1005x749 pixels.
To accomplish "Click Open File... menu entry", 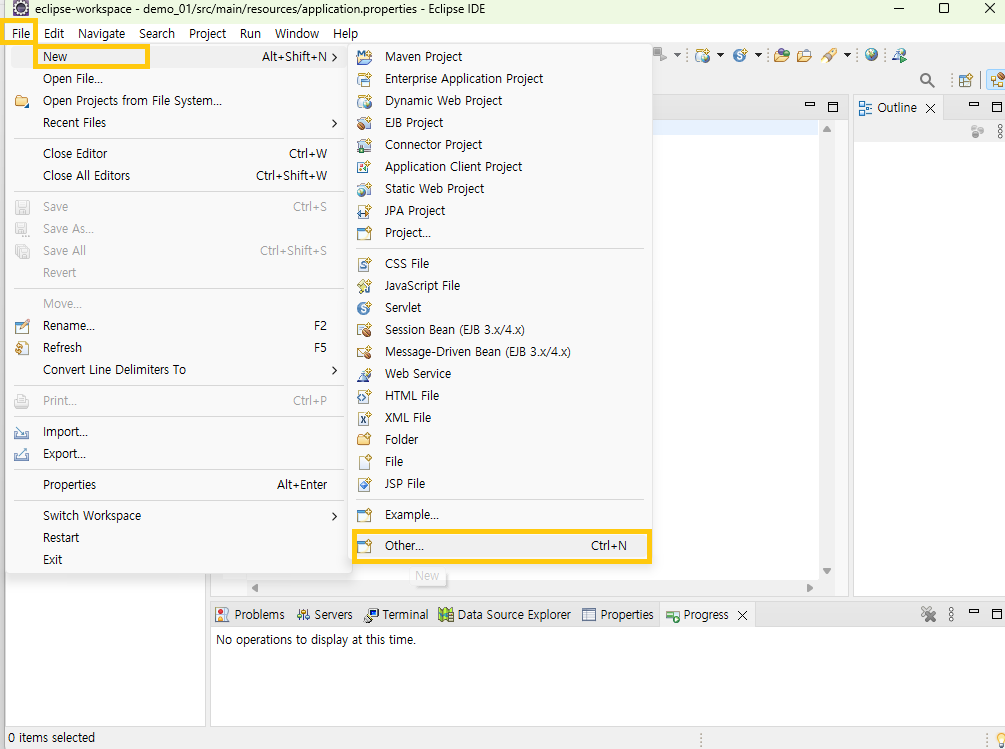I will (x=178, y=79).
